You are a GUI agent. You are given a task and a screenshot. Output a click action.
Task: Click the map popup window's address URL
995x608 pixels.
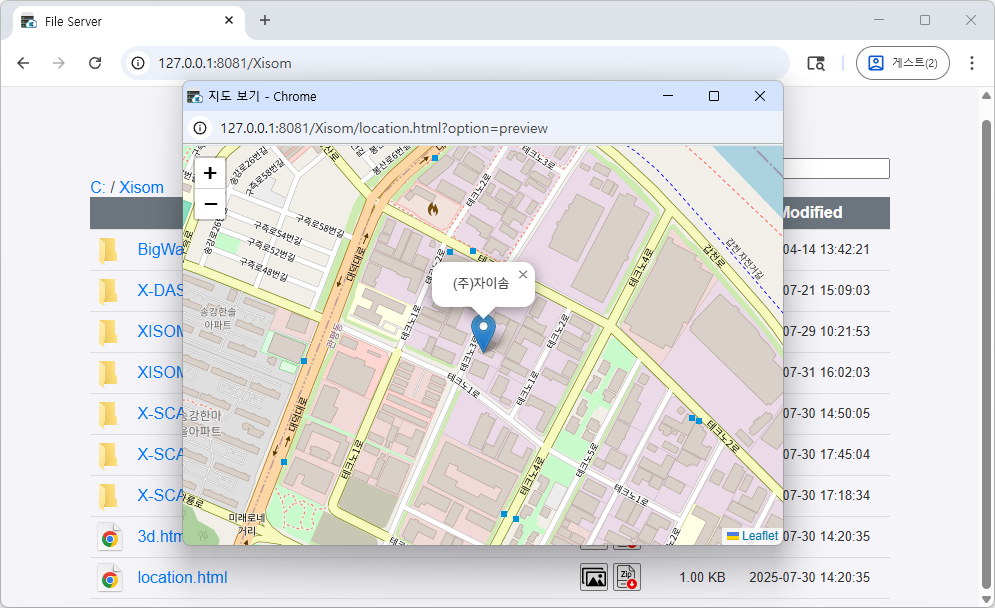coord(384,128)
